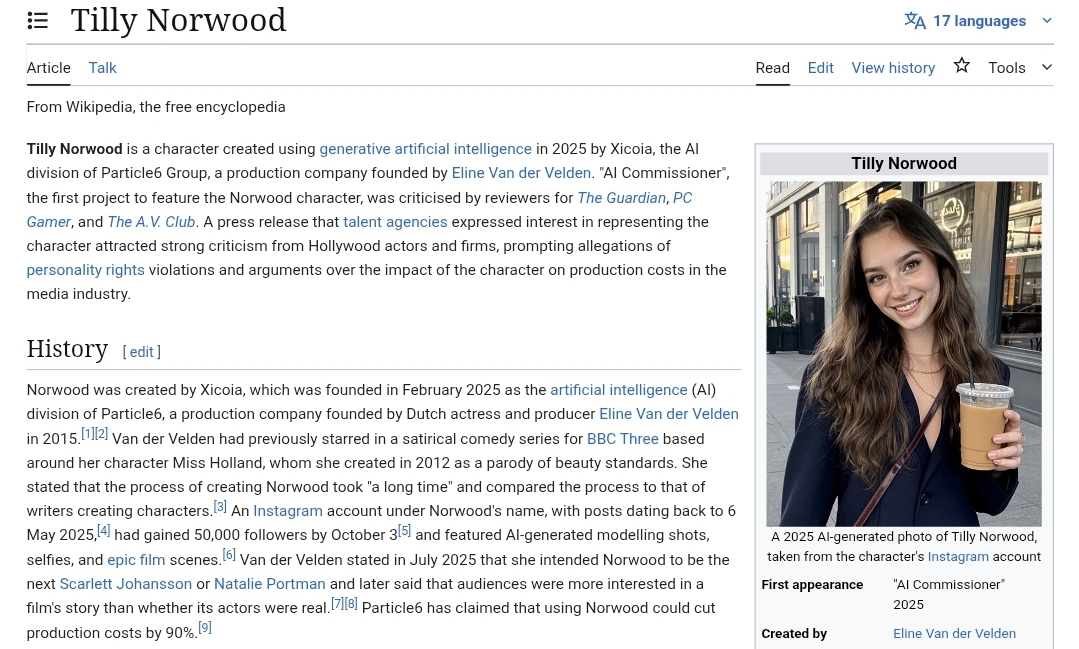The image size is (1079, 649).
Task: Open Eline Van der Velden link in History
Action: point(669,414)
